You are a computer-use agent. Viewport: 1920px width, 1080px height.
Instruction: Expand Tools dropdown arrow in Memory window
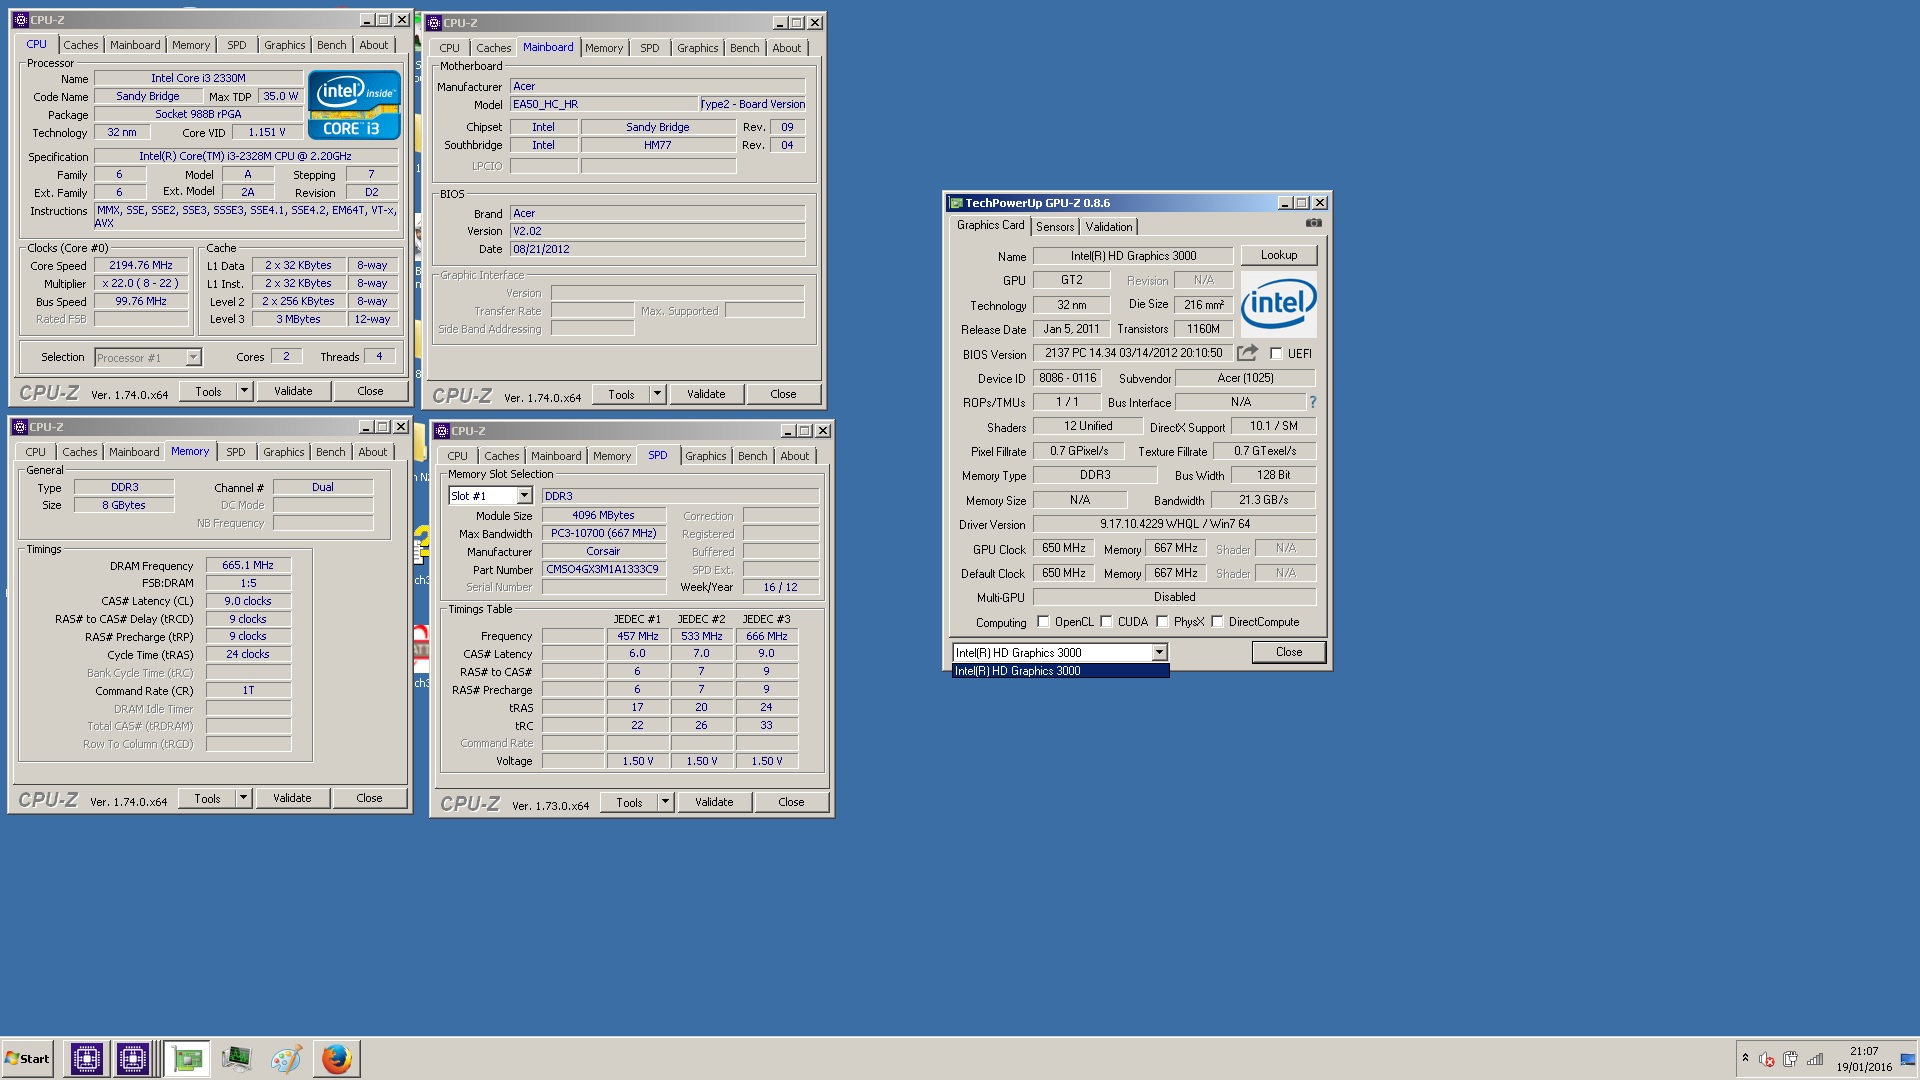[x=243, y=798]
